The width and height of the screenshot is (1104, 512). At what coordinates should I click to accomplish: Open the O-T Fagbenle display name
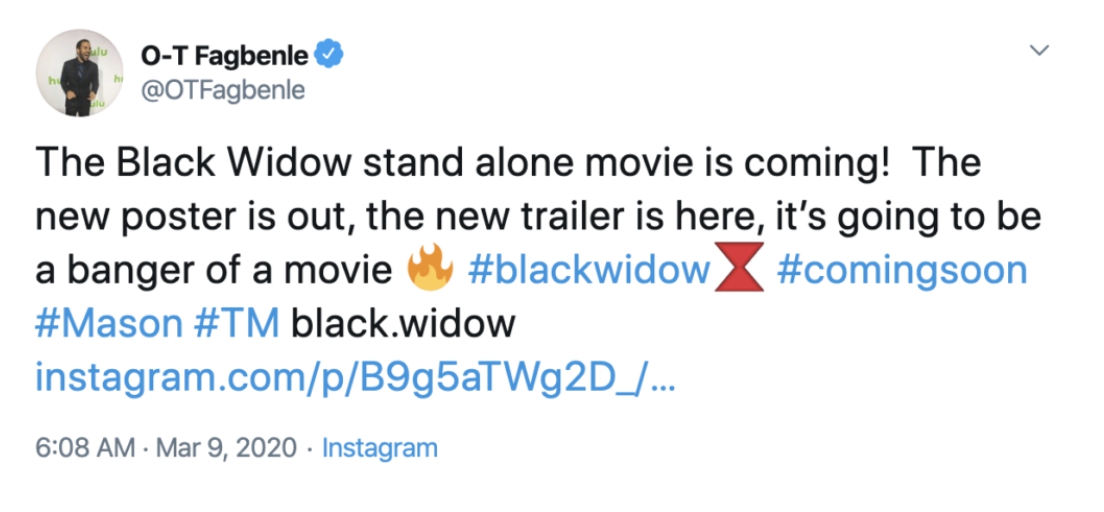(222, 55)
